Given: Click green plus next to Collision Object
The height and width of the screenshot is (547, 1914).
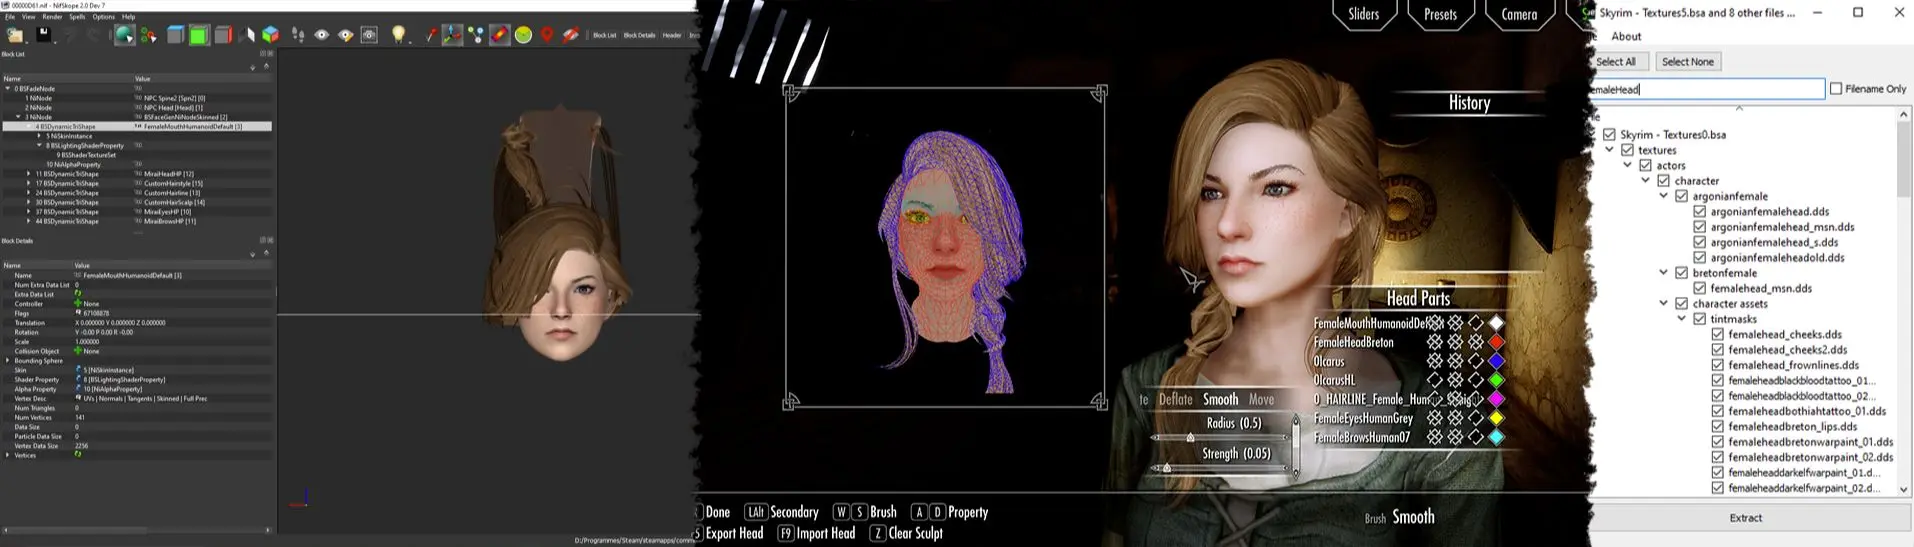Looking at the screenshot, I should pos(78,350).
